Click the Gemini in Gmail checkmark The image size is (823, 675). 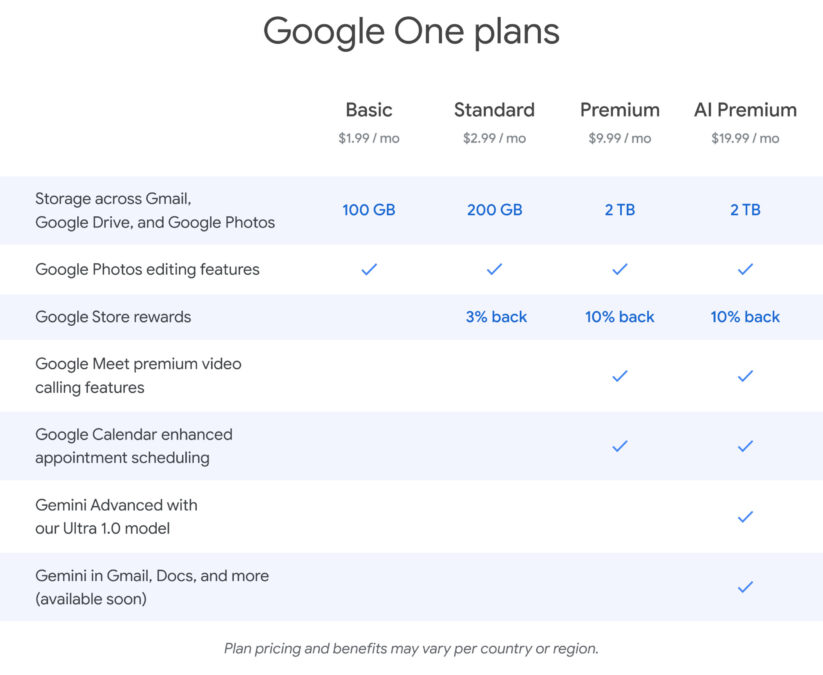pos(745,587)
